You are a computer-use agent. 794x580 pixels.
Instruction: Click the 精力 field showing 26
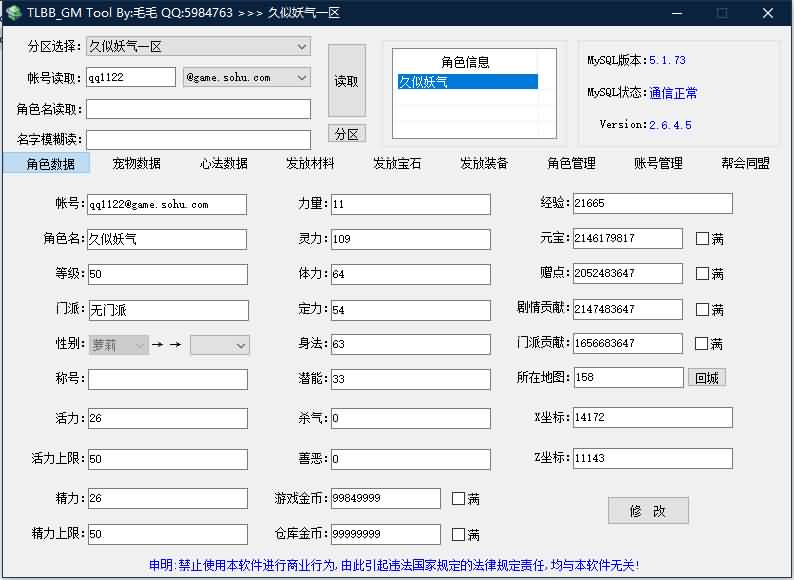(x=168, y=498)
